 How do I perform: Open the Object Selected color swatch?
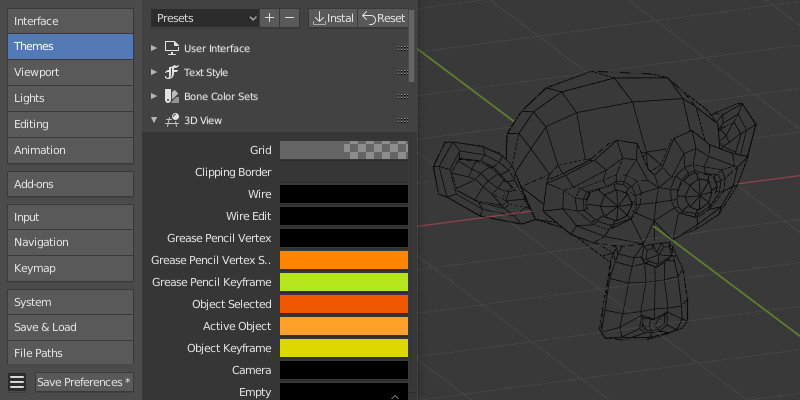pyautogui.click(x=344, y=304)
